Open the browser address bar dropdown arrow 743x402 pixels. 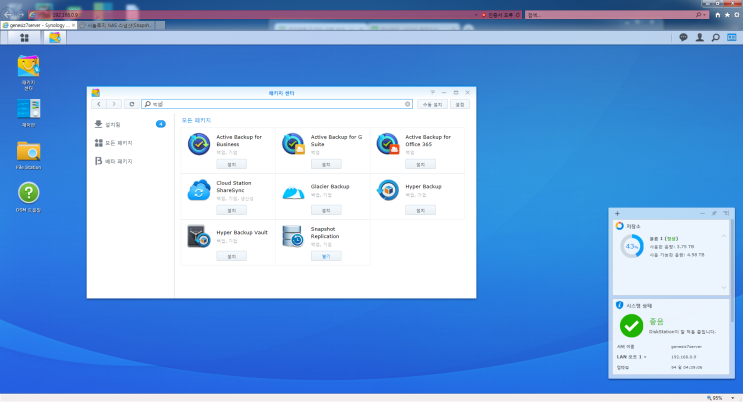pyautogui.click(x=476, y=15)
